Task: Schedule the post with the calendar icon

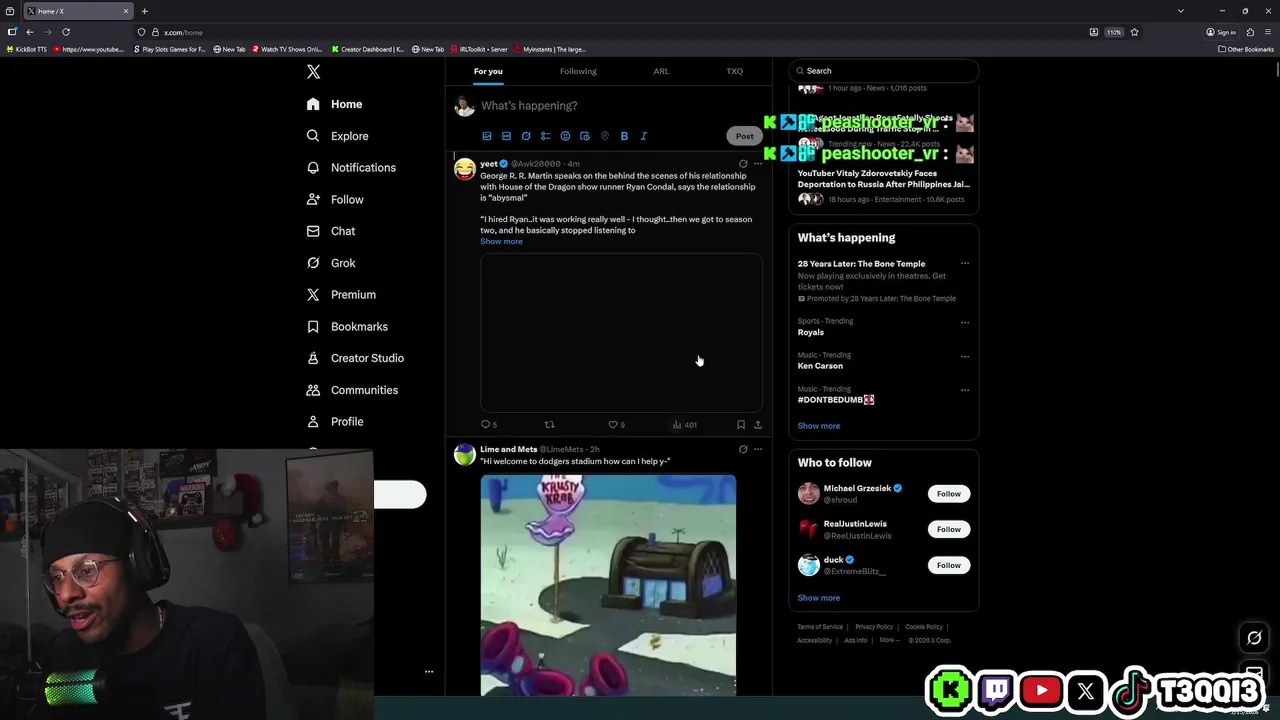Action: pyautogui.click(x=585, y=136)
